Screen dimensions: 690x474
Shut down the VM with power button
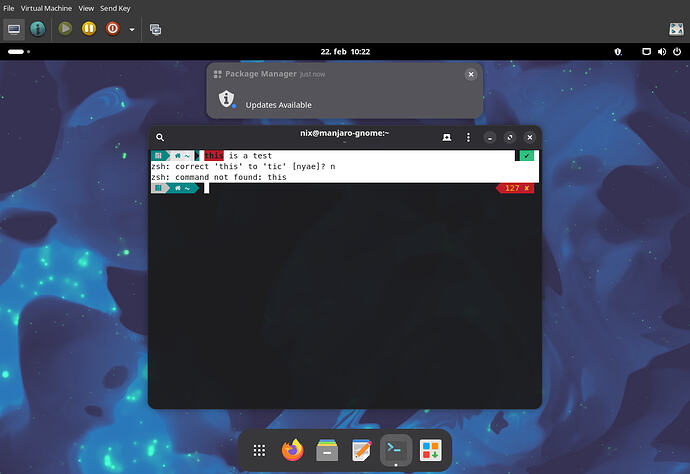click(112, 29)
